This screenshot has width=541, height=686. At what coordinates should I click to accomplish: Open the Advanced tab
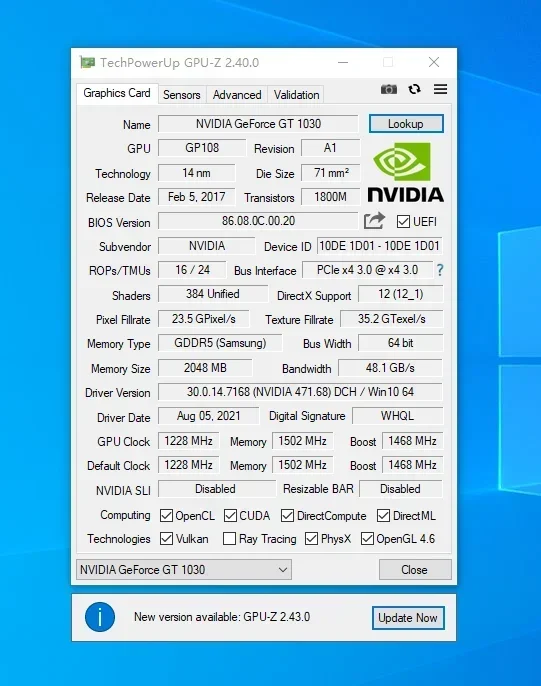(x=237, y=95)
